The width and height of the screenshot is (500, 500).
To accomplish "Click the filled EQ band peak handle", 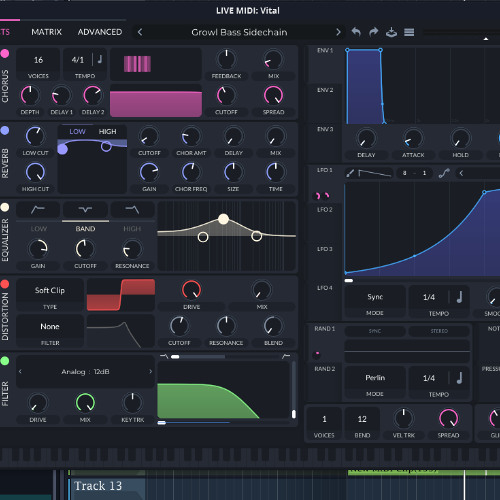I will [223, 219].
